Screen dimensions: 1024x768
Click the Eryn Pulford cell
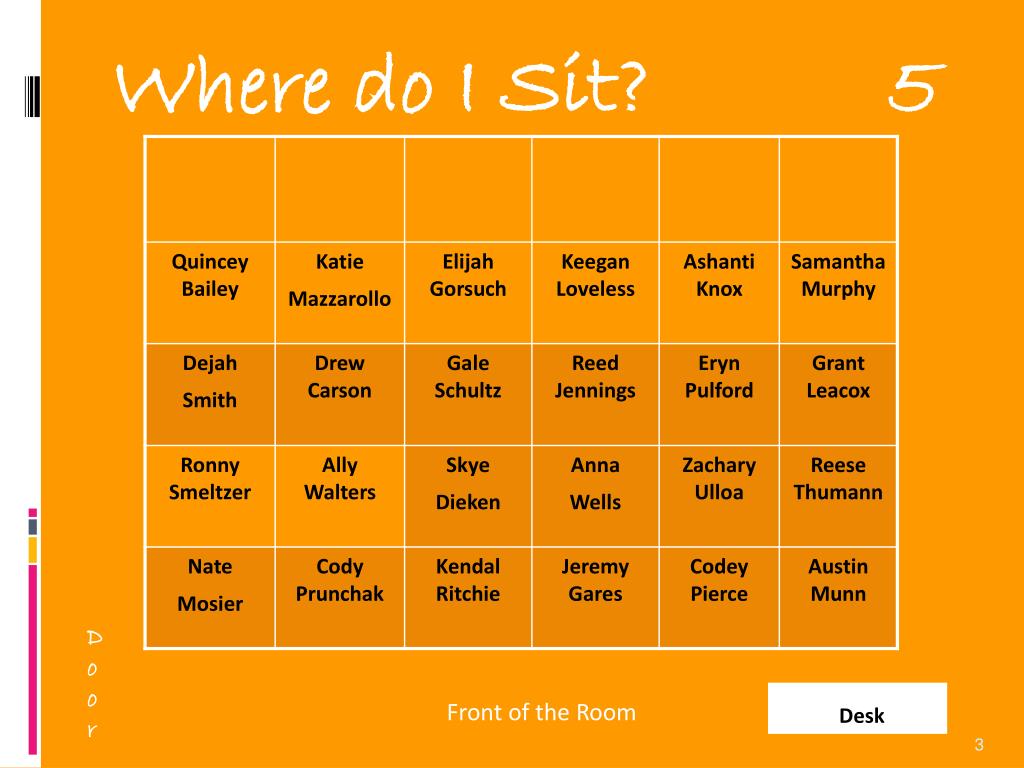[719, 394]
